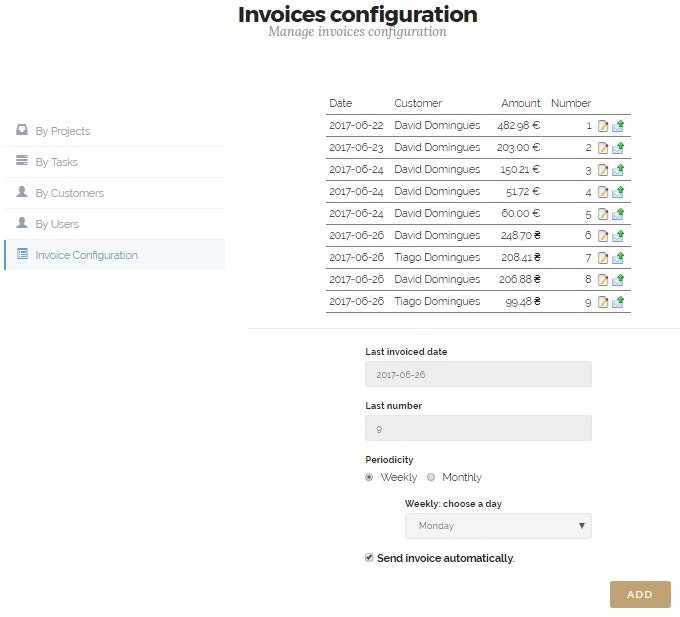Image resolution: width=680 pixels, height=617 pixels.
Task: Click the send icon for invoice number 1
Action: (x=618, y=126)
